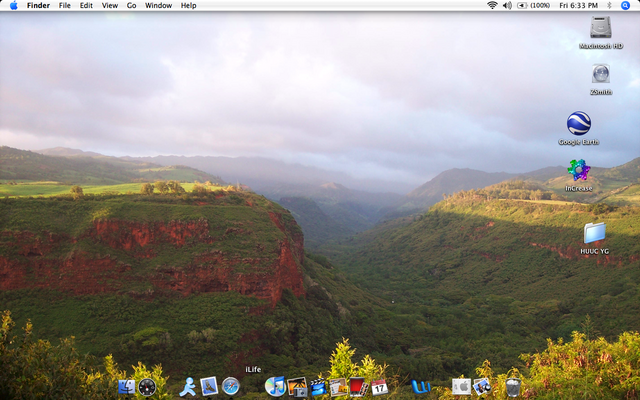Image resolution: width=640 pixels, height=400 pixels.
Task: Open battery status menu showing 100%
Action: tap(533, 5)
